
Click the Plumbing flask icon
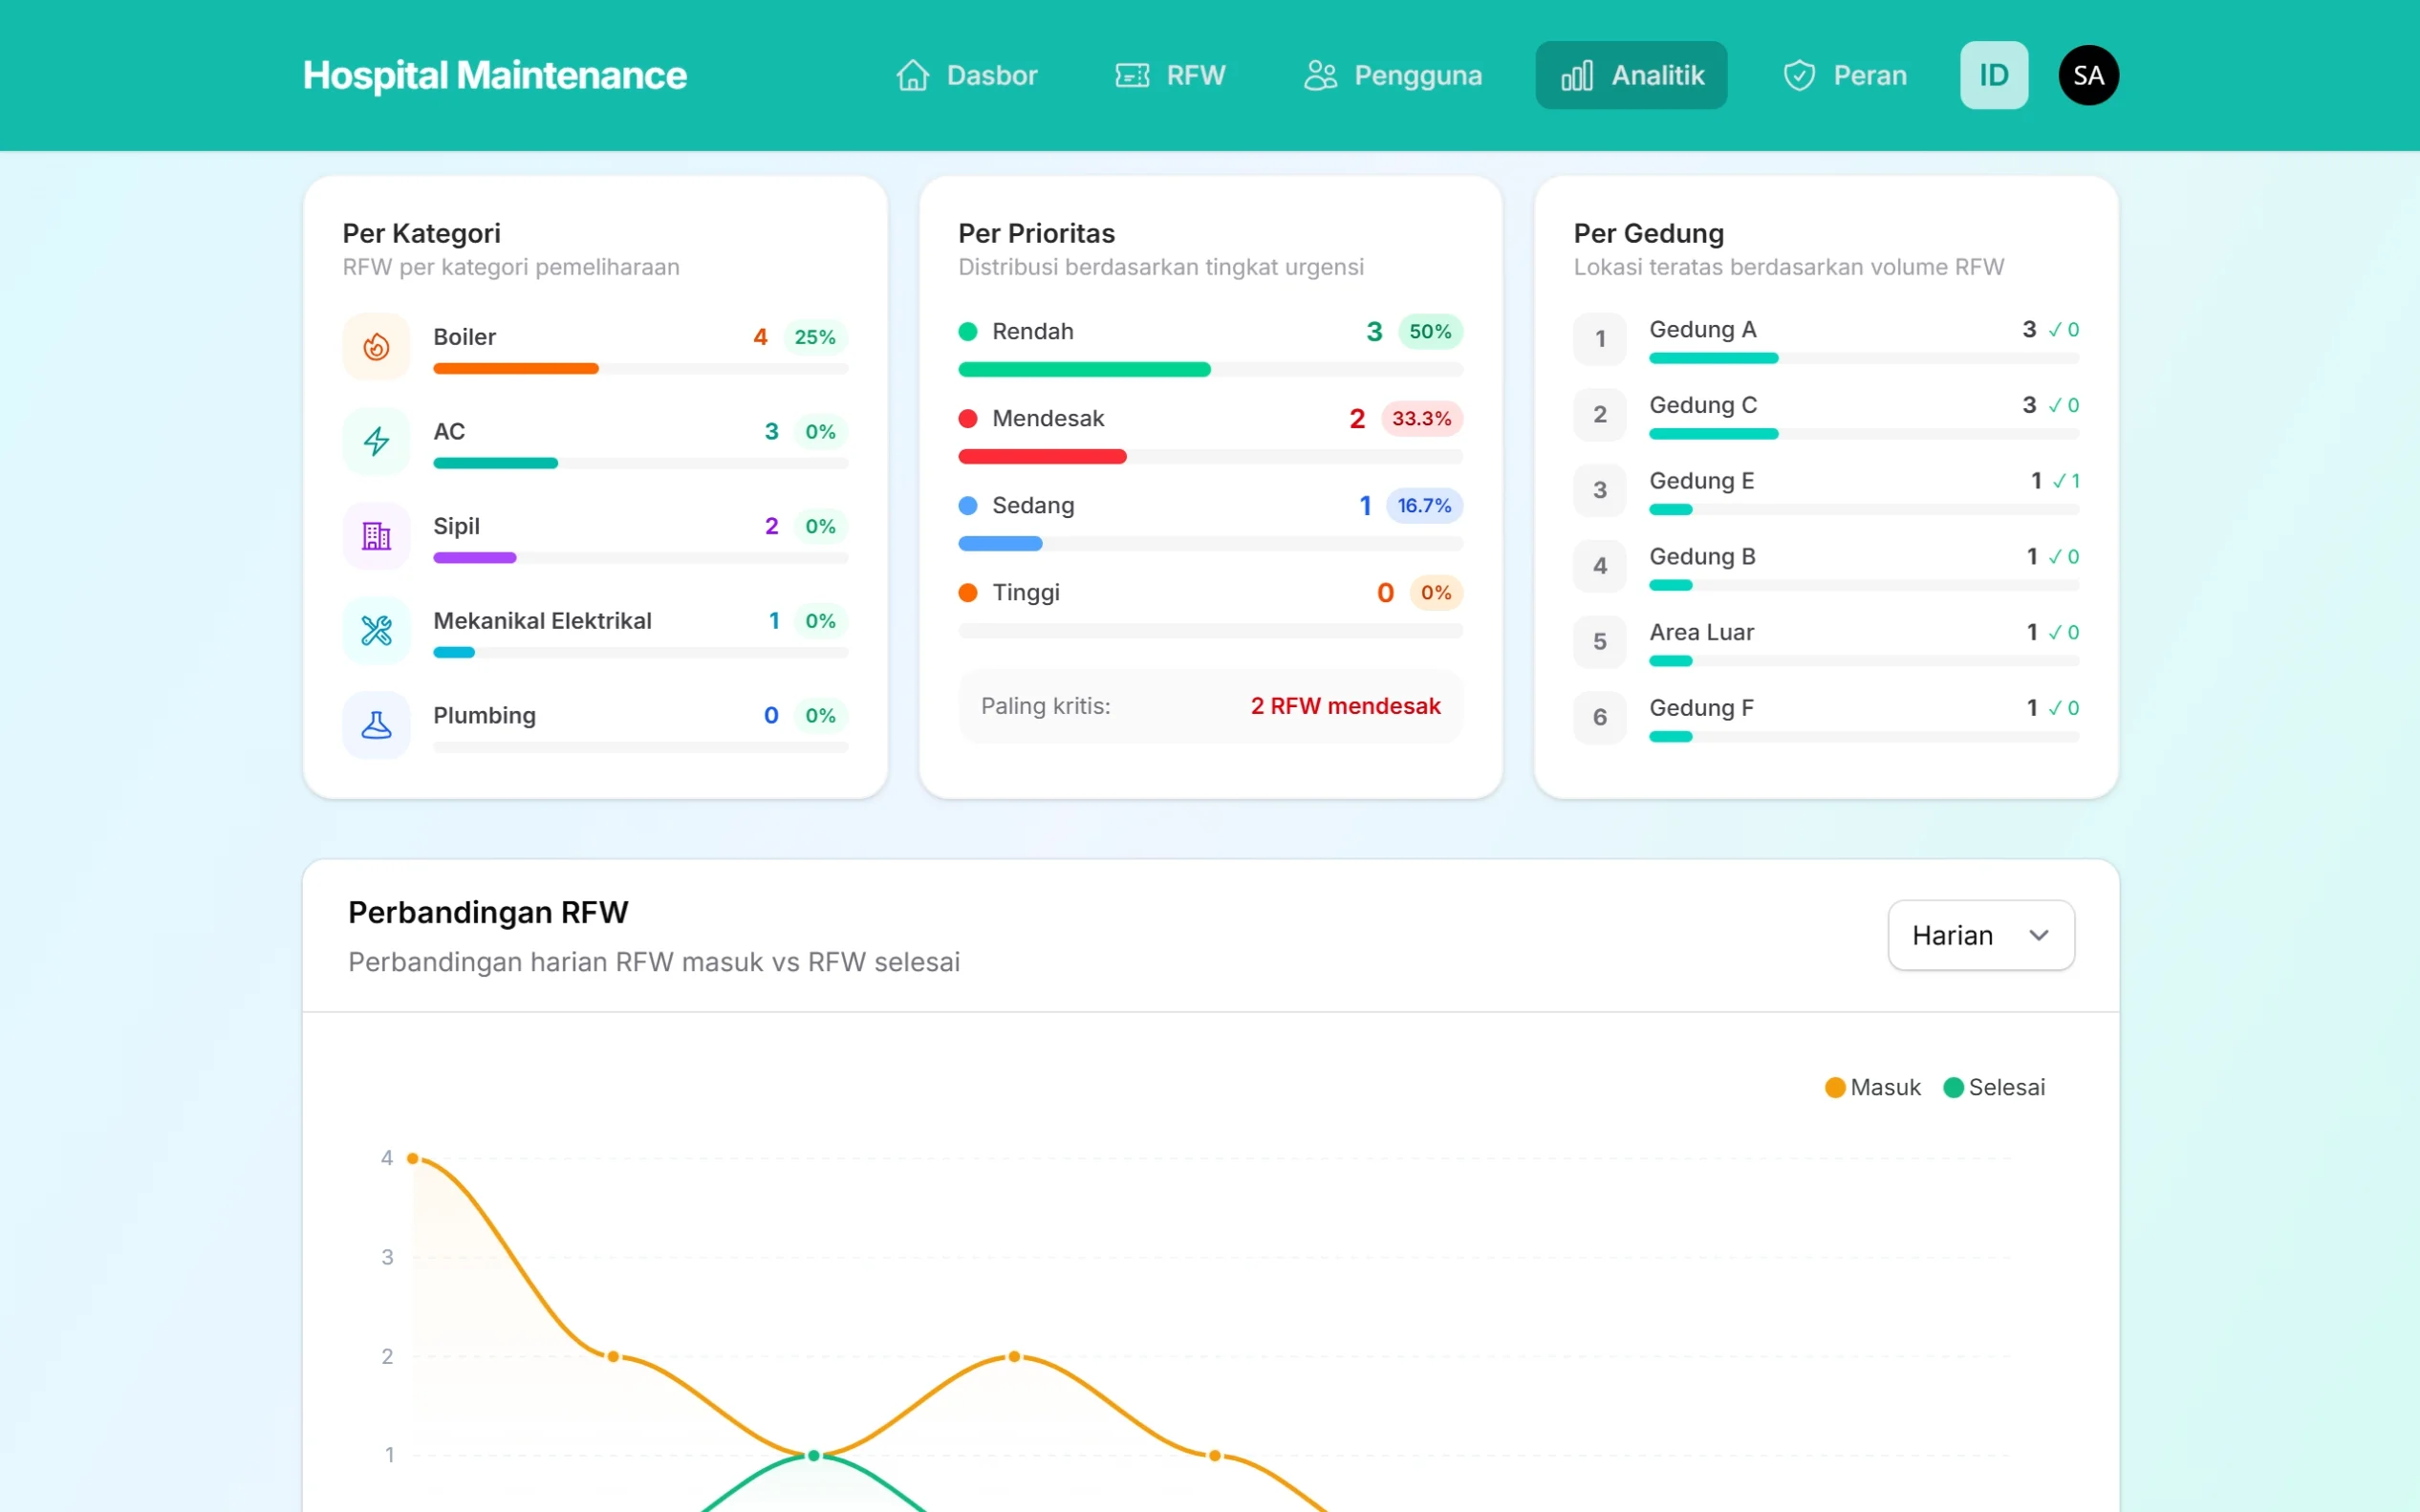pyautogui.click(x=376, y=725)
